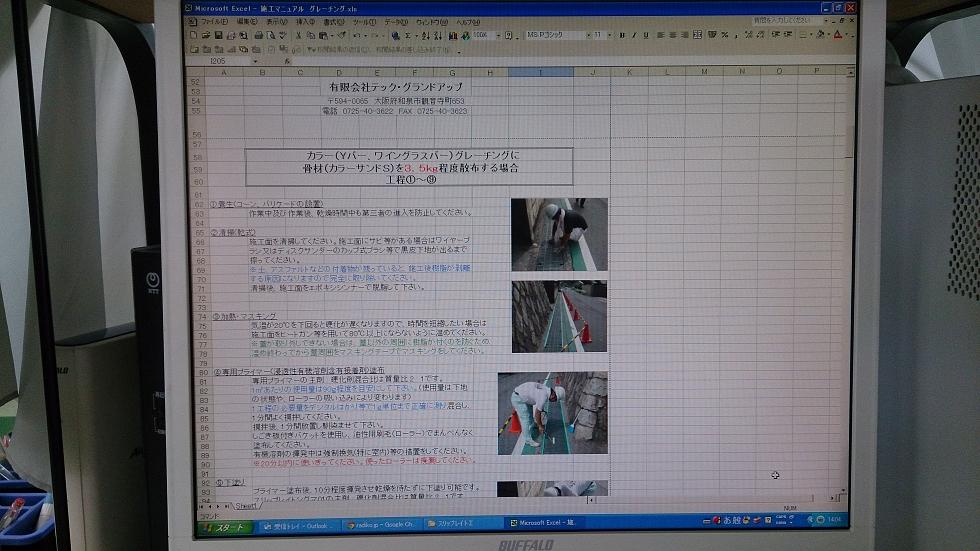Screen dimensions: 980x551
Task: Paste using the clipboard icon
Action: pos(322,35)
